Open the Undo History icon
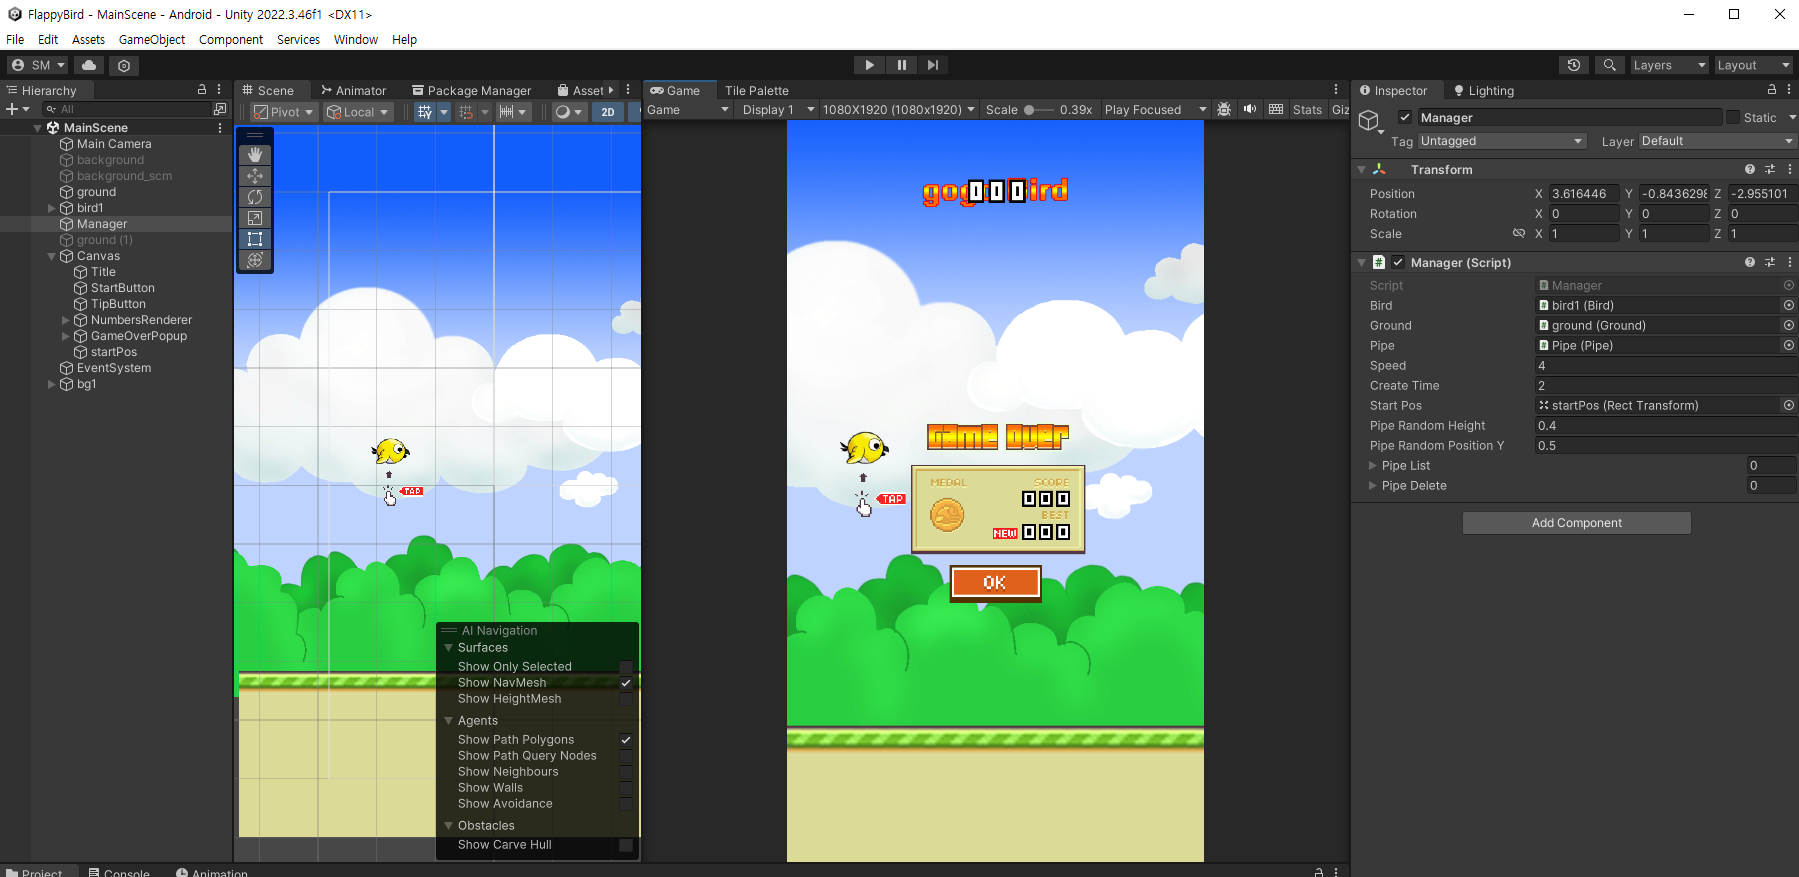This screenshot has width=1799, height=877. [1574, 65]
